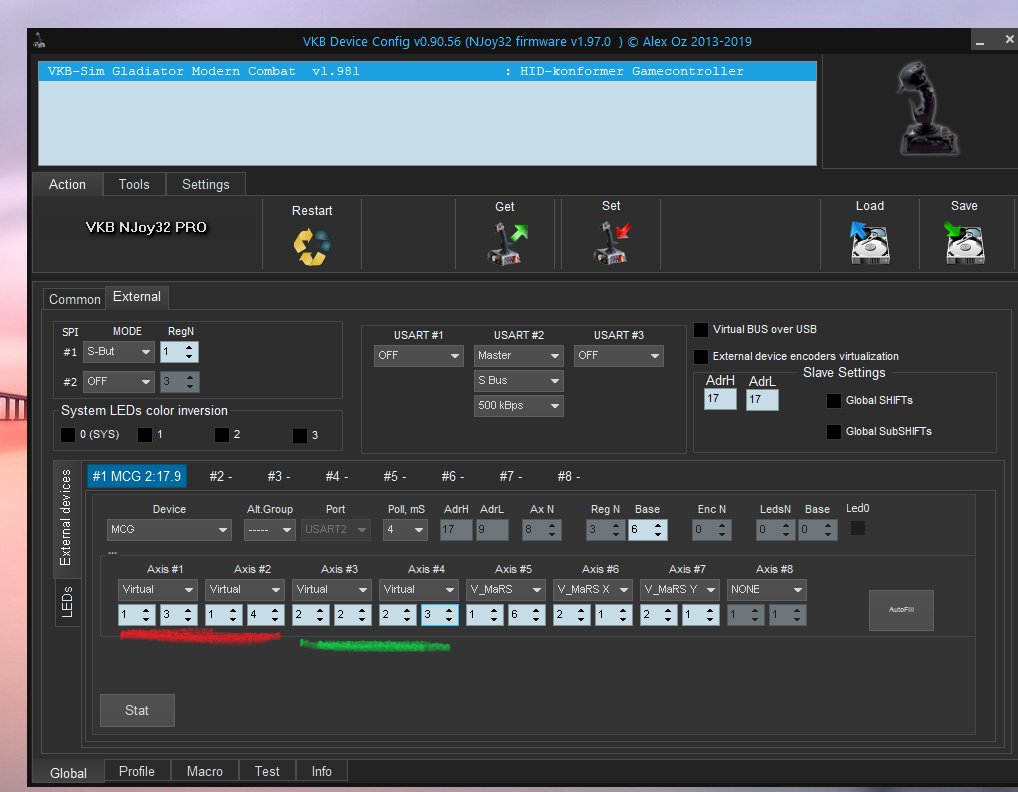Click the LedsN stepper field
Image resolution: width=1018 pixels, height=792 pixels.
[776, 530]
